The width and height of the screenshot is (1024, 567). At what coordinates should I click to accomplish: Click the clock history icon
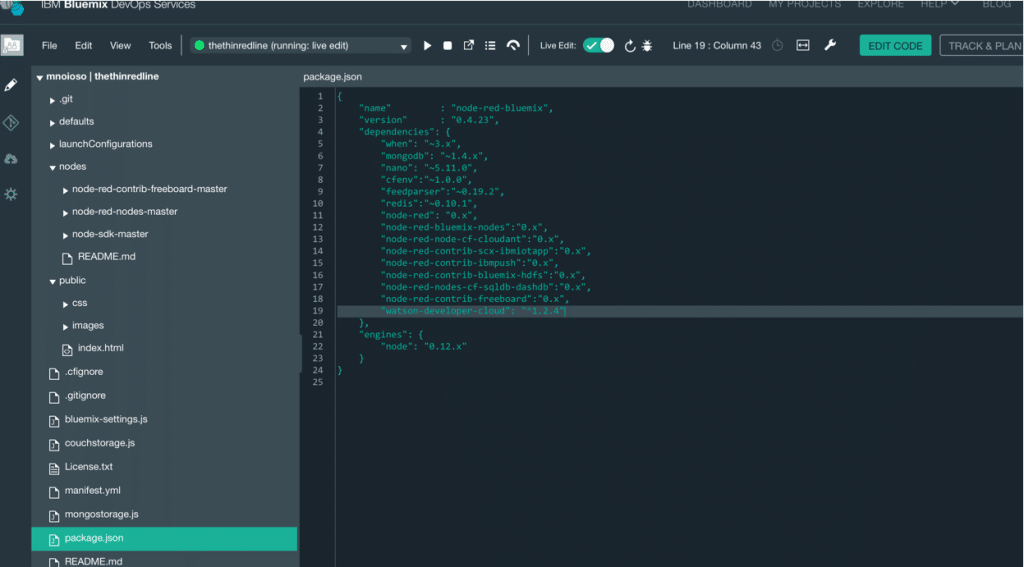point(777,46)
